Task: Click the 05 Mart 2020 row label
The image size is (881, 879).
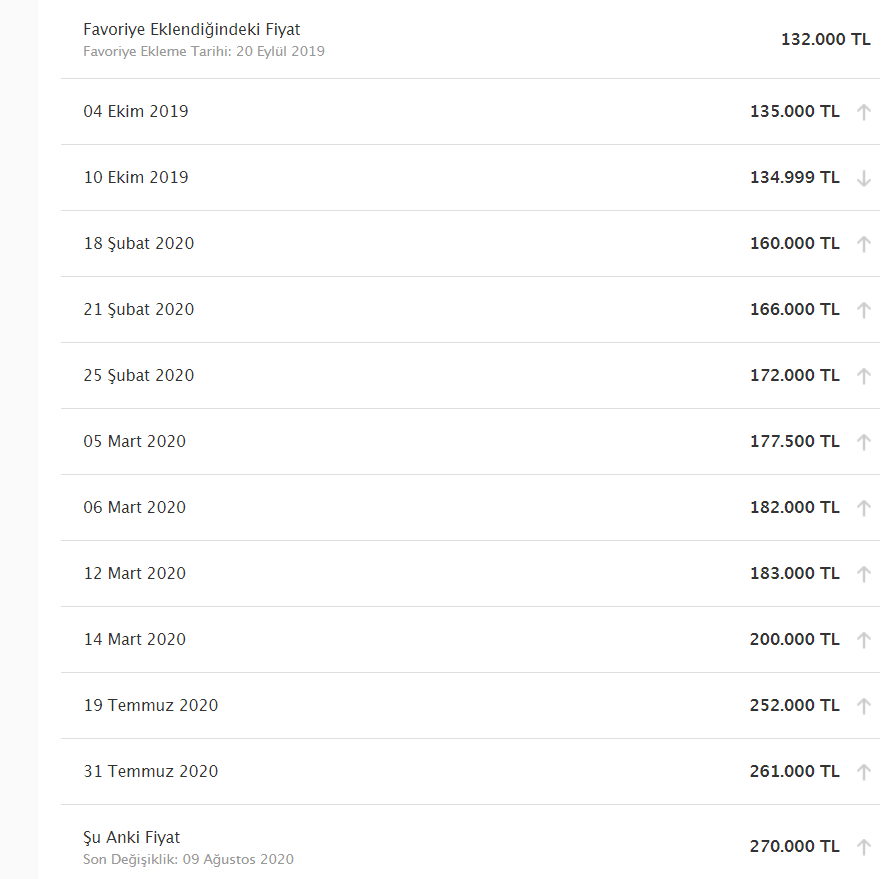Action: pos(135,441)
